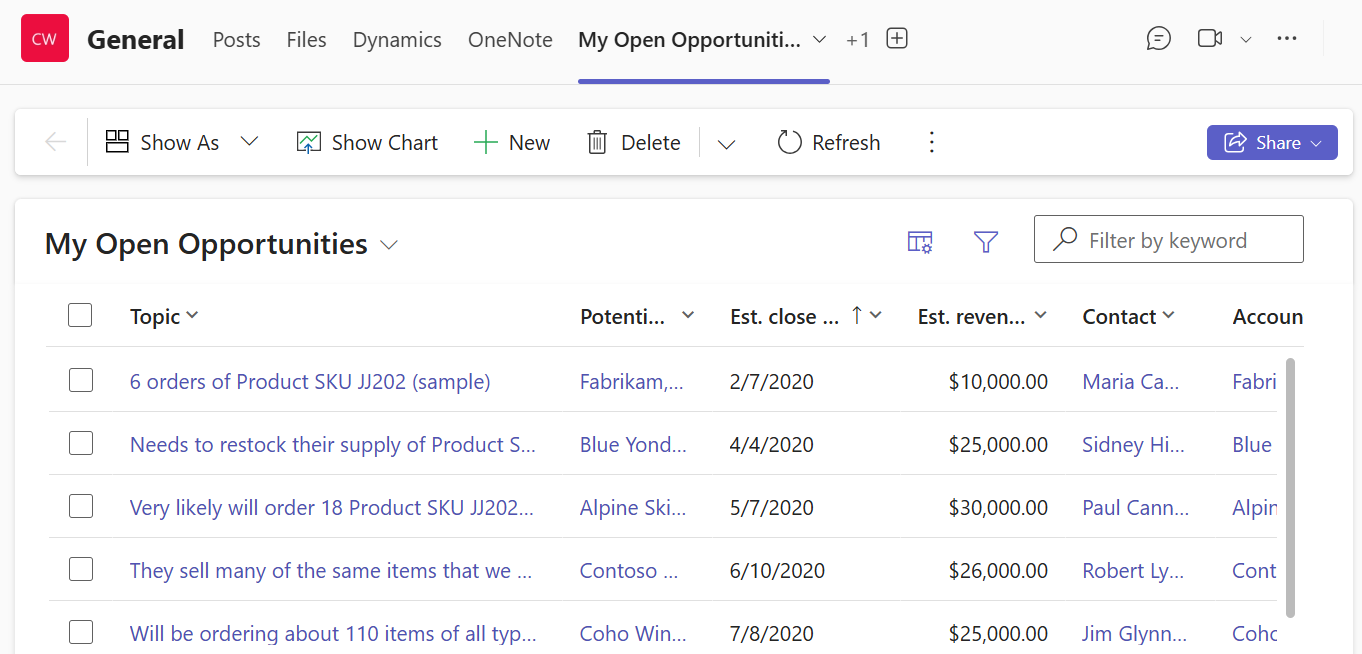The height and width of the screenshot is (654, 1362).
Task: Open the Est. close column sort dropdown
Action: point(875,315)
